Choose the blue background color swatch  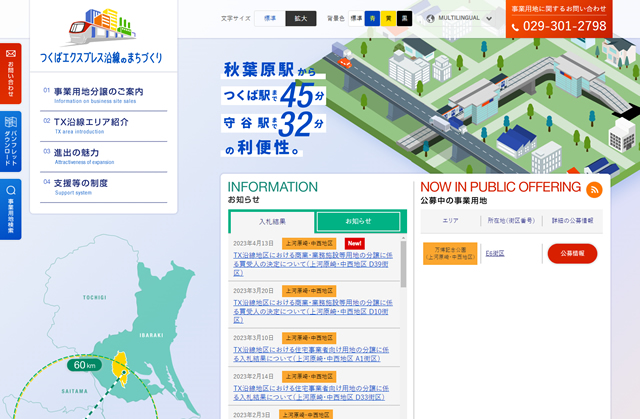[x=372, y=18]
